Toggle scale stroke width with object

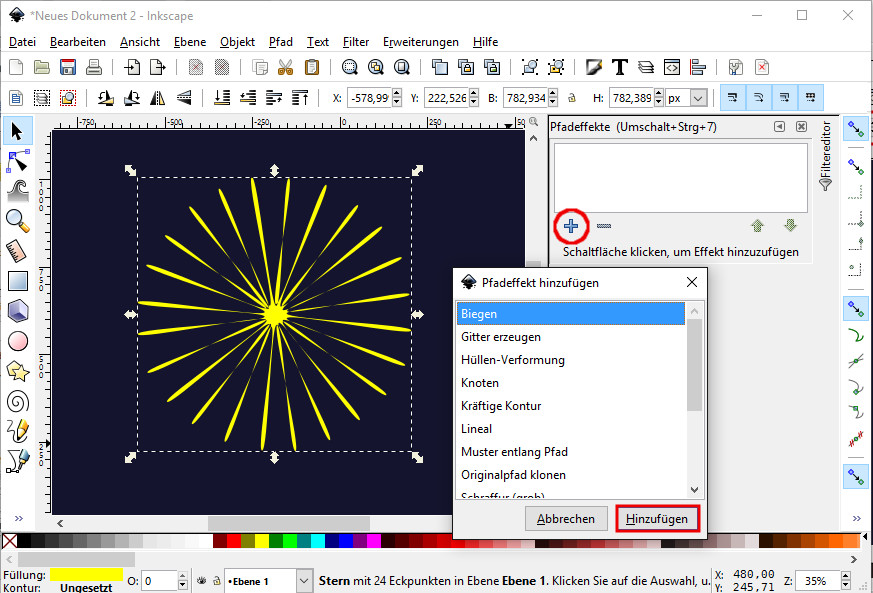pyautogui.click(x=732, y=98)
